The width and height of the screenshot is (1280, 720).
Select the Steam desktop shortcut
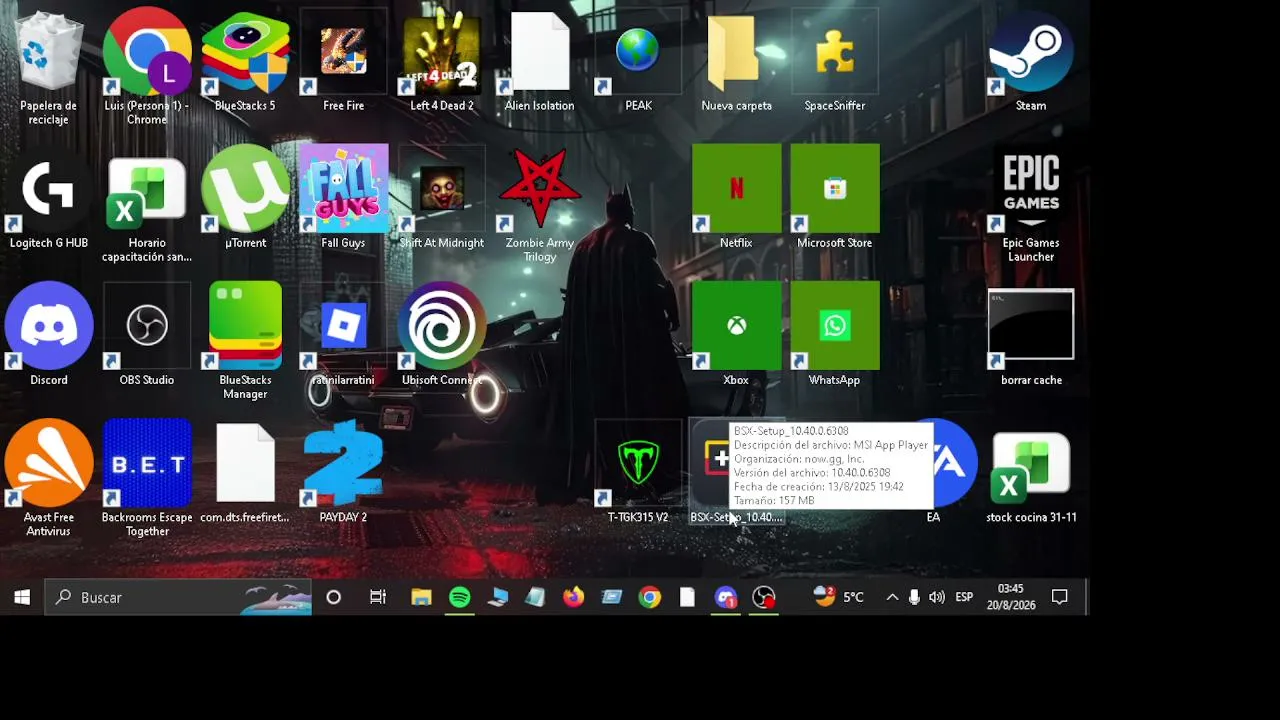coord(1031,60)
